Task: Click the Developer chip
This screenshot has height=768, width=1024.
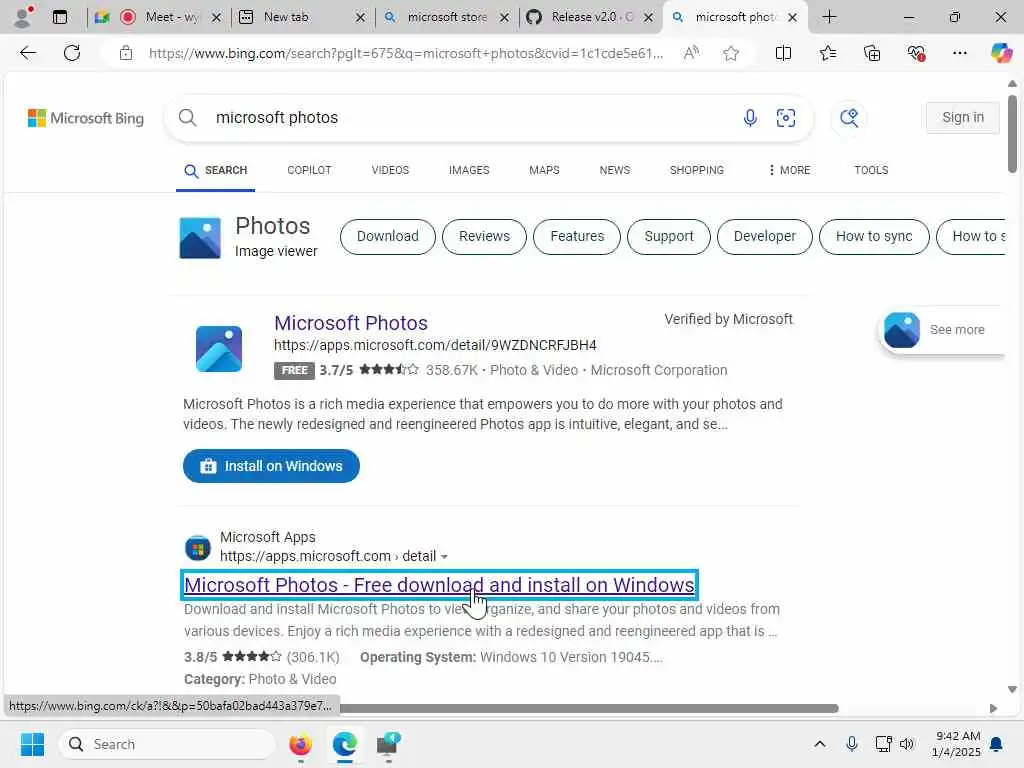Action: click(765, 236)
